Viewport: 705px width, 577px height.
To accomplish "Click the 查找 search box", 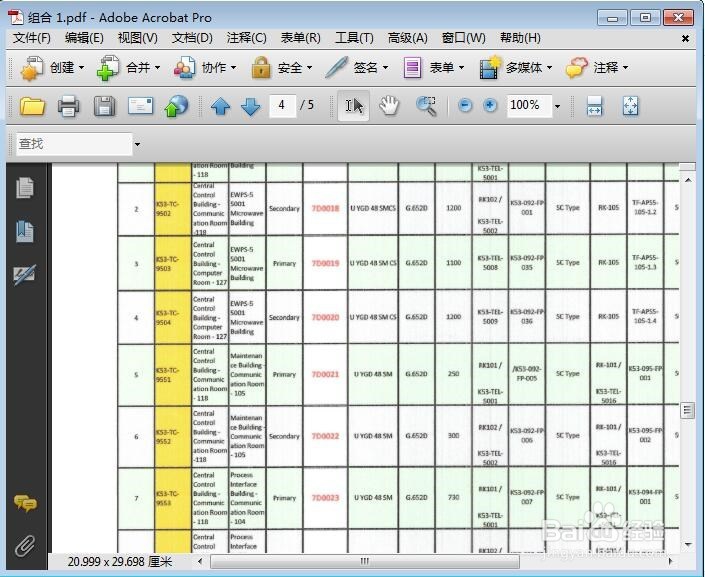I will 74,144.
